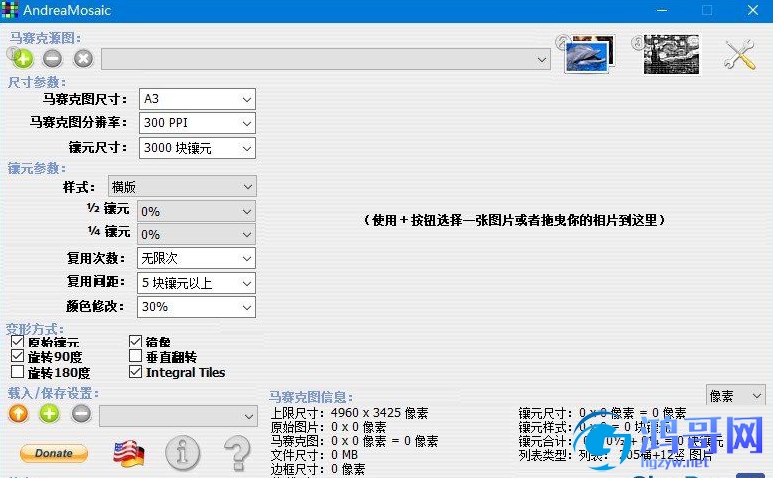The image size is (773, 478).
Task: Open the ¼ 镶元 percentage dropdown
Action: [196, 234]
